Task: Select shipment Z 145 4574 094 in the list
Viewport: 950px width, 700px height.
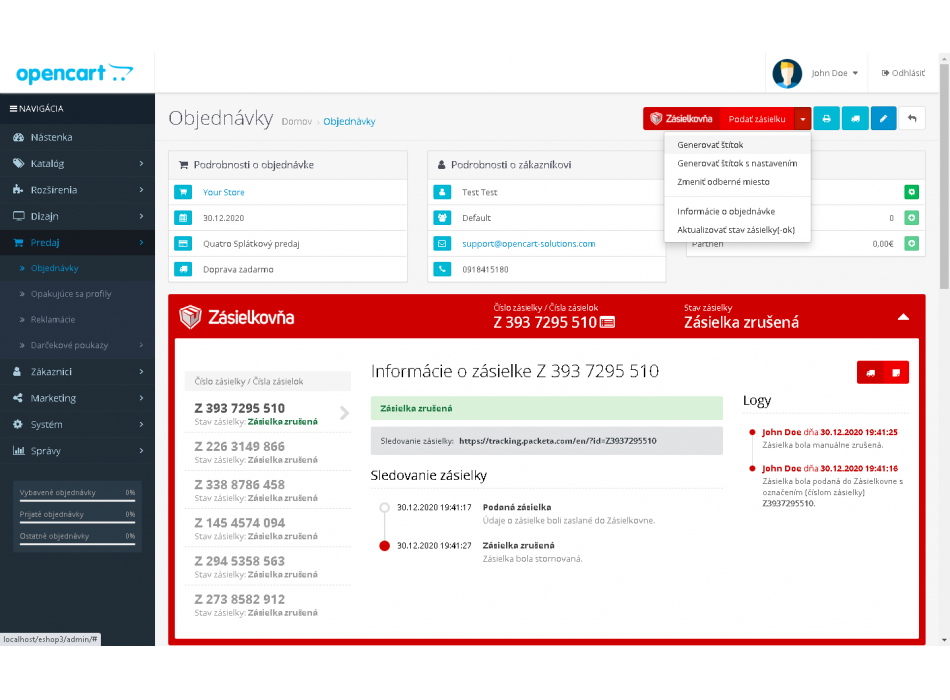Action: (268, 528)
